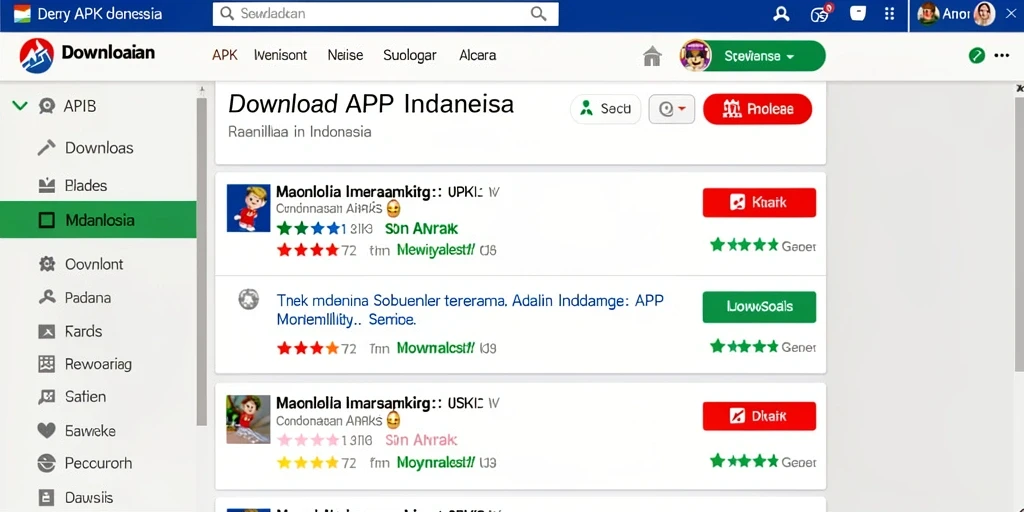Open the Tnek mdenina Sobuenler link
The image size is (1024, 512).
tap(470, 310)
